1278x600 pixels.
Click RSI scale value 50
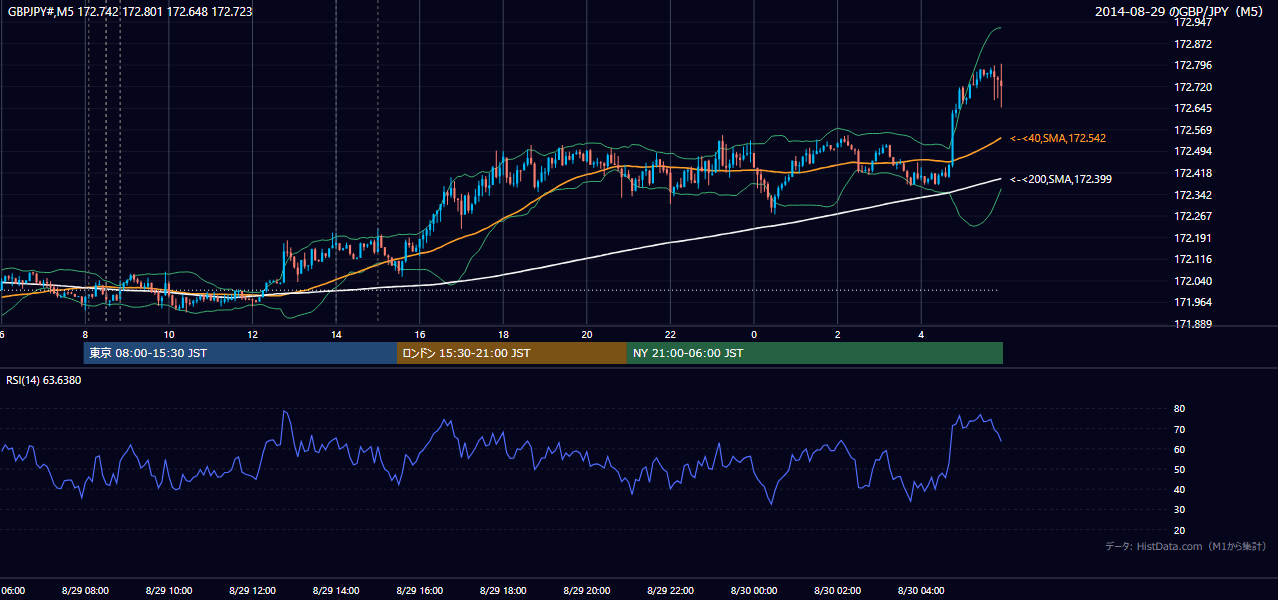tap(1180, 469)
